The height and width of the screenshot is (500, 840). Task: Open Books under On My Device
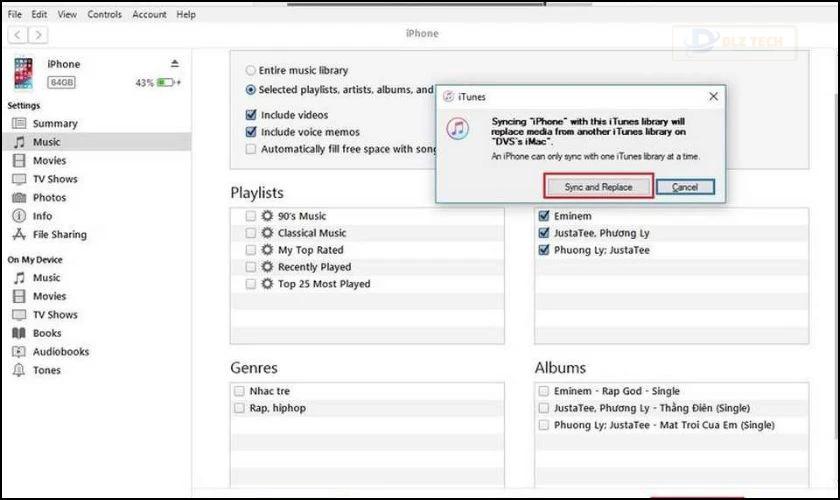click(x=47, y=333)
